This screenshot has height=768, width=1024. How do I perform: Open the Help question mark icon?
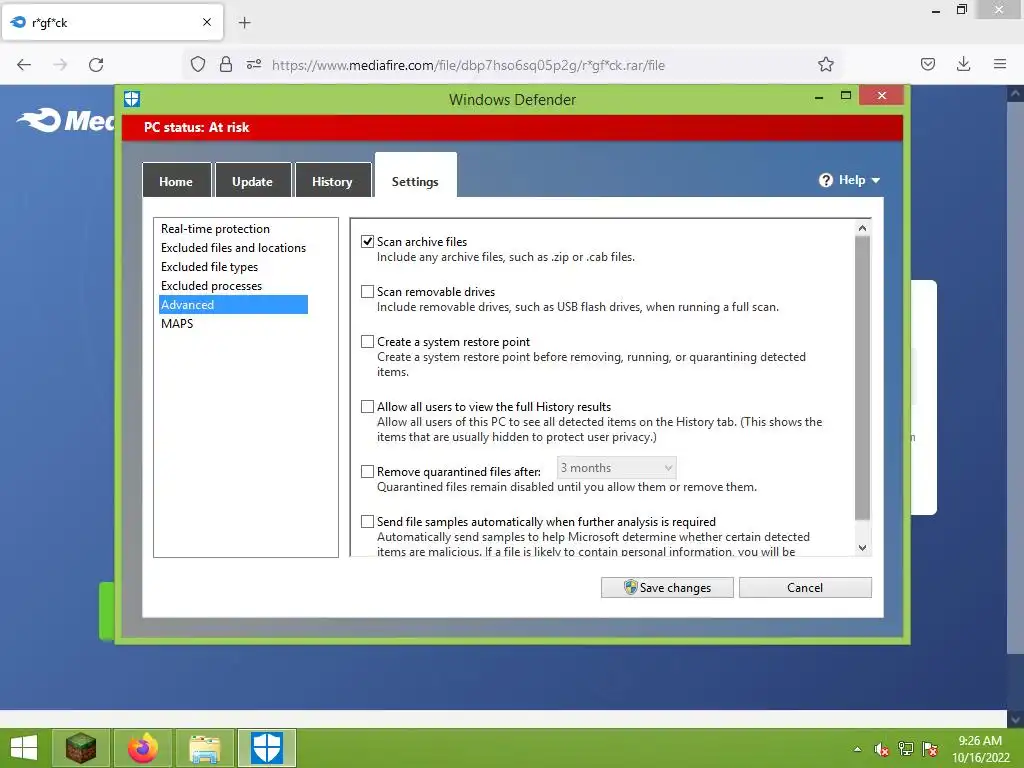point(825,180)
